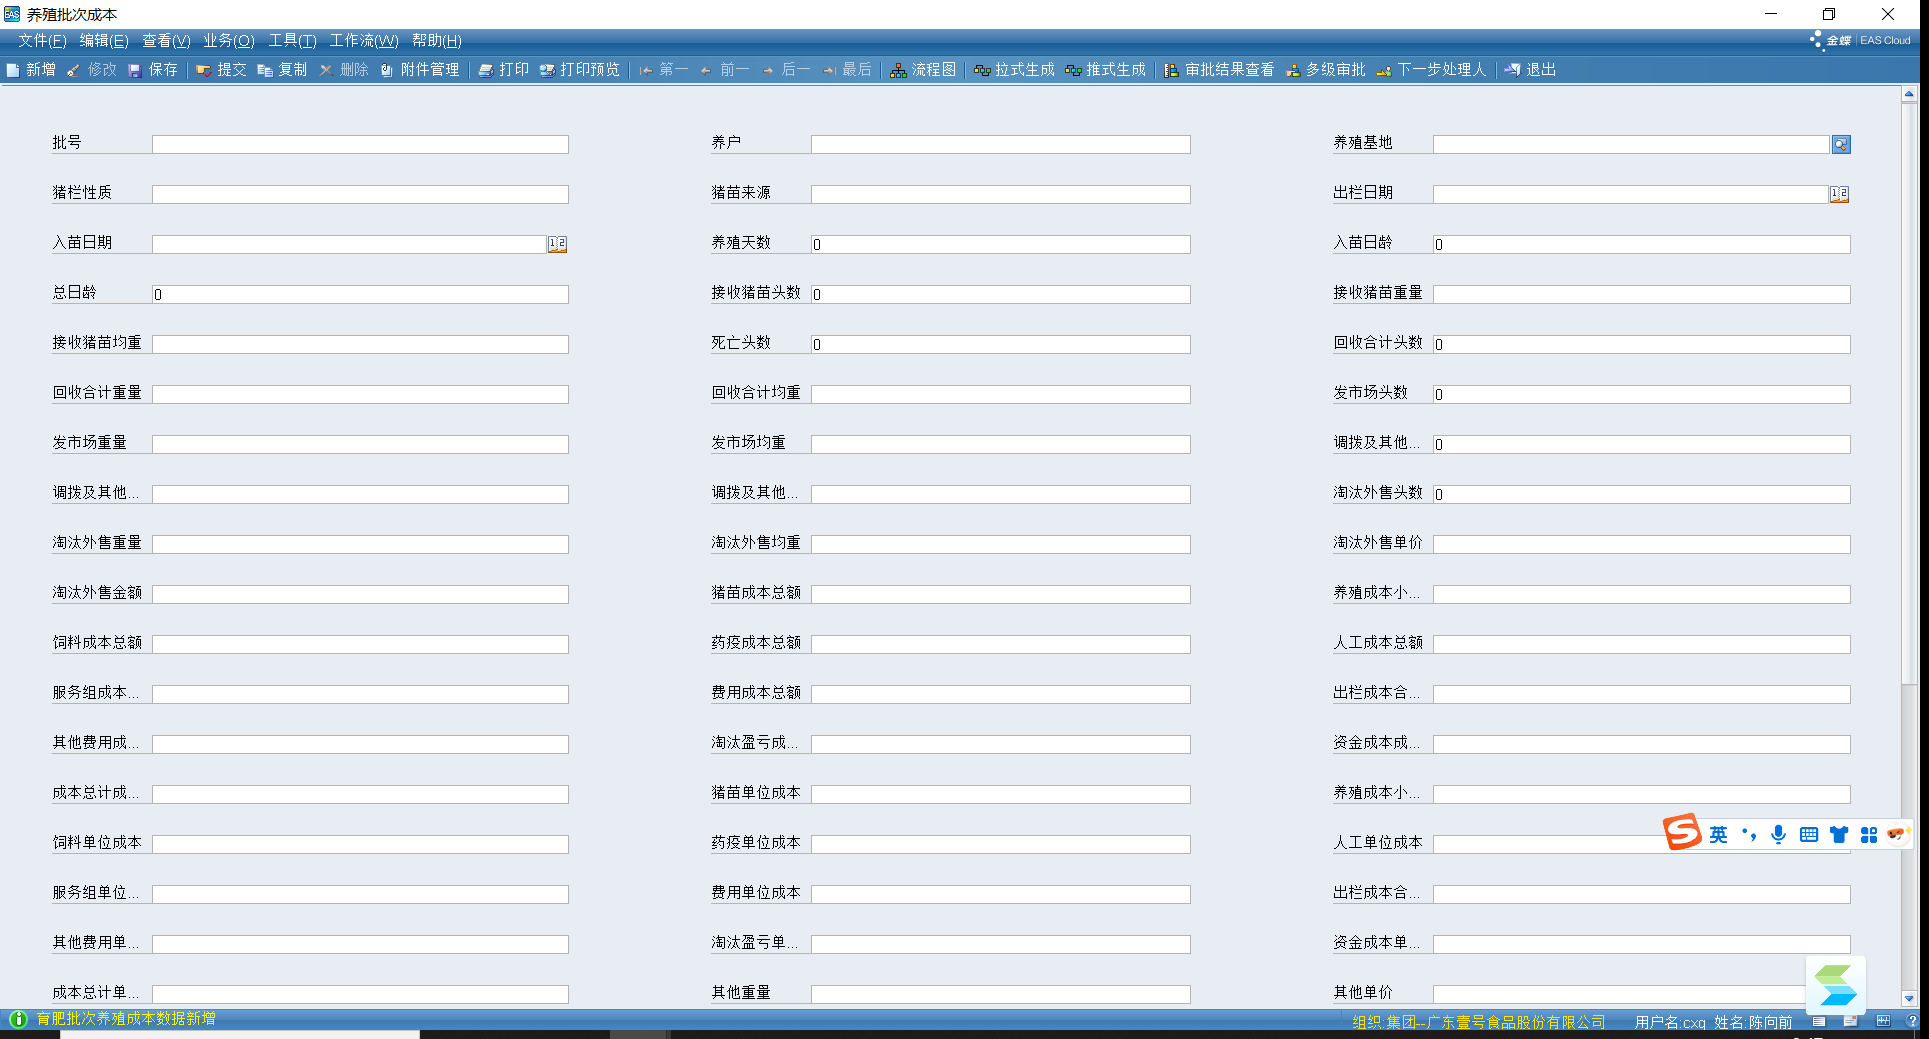Click the 批号 input field
The image size is (1929, 1039).
pyautogui.click(x=360, y=145)
